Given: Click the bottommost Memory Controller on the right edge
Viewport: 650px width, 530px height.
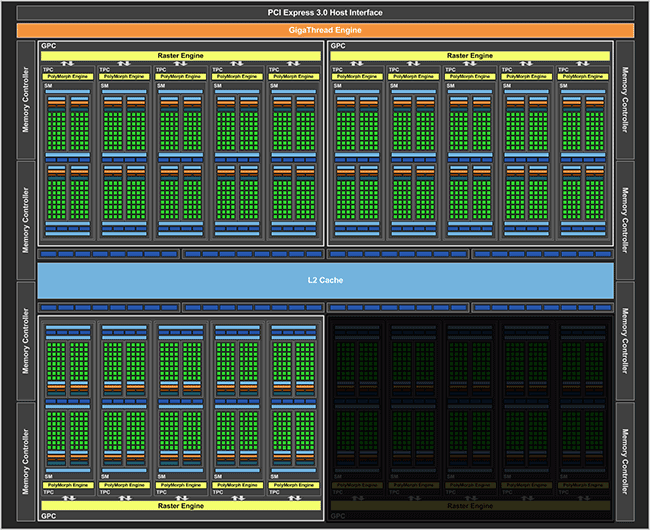Looking at the screenshot, I should point(625,460).
